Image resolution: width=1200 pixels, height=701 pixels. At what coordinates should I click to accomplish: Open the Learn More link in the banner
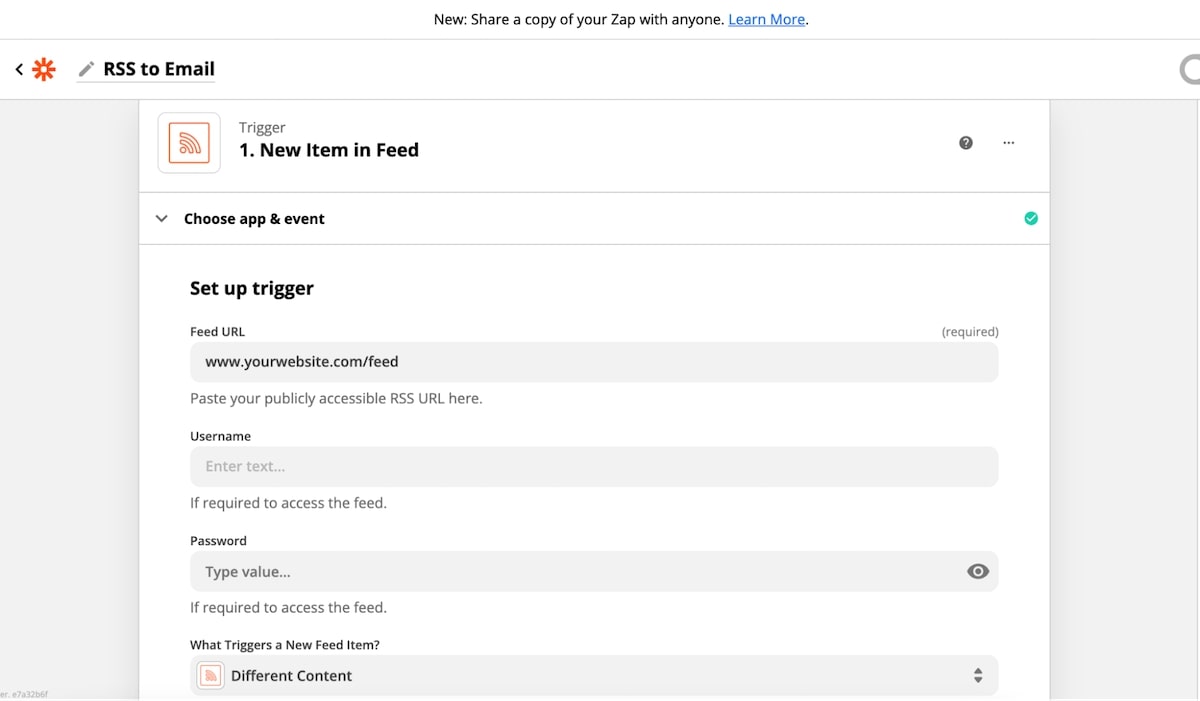click(x=766, y=19)
